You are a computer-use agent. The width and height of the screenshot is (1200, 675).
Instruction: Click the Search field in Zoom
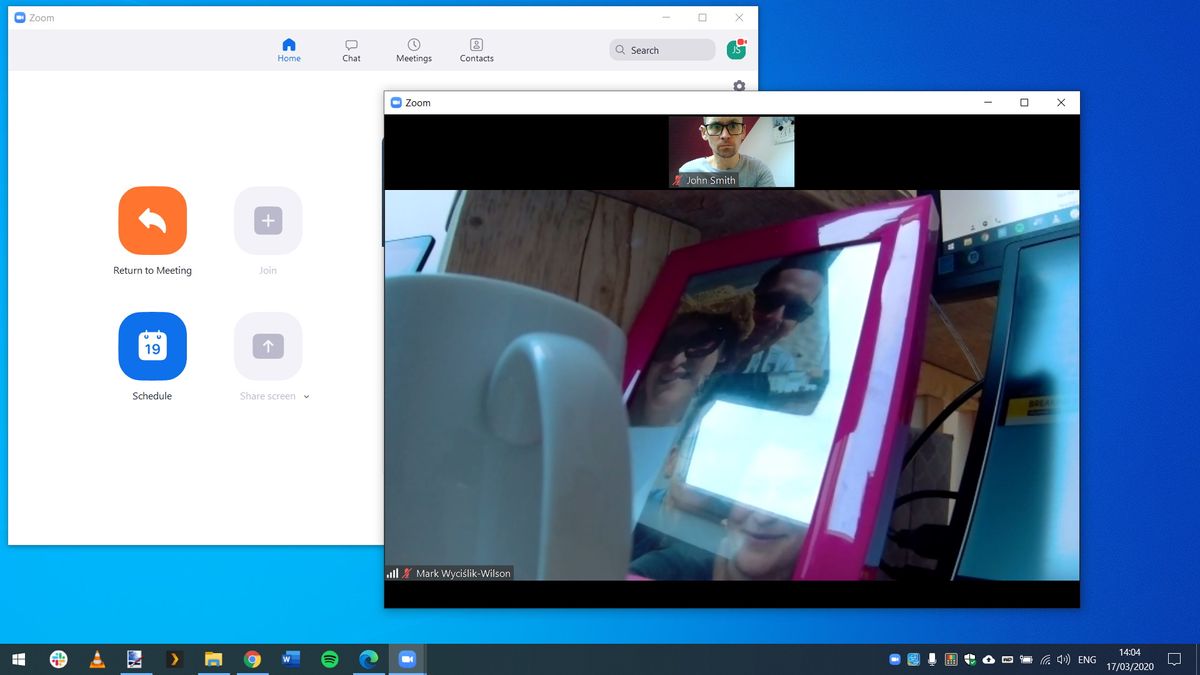pos(661,49)
